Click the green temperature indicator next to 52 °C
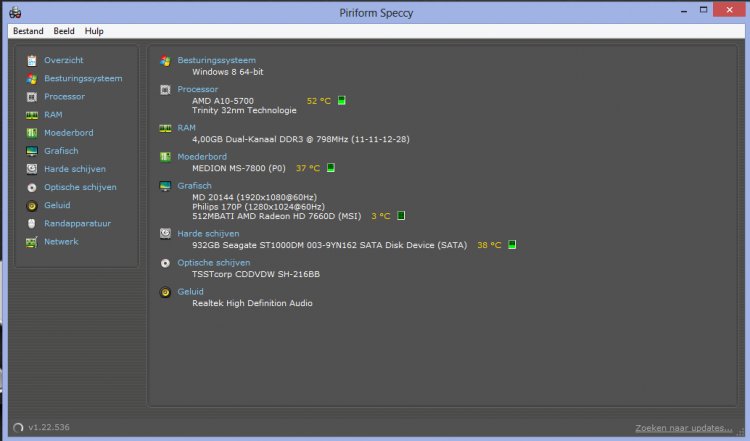 [342, 100]
